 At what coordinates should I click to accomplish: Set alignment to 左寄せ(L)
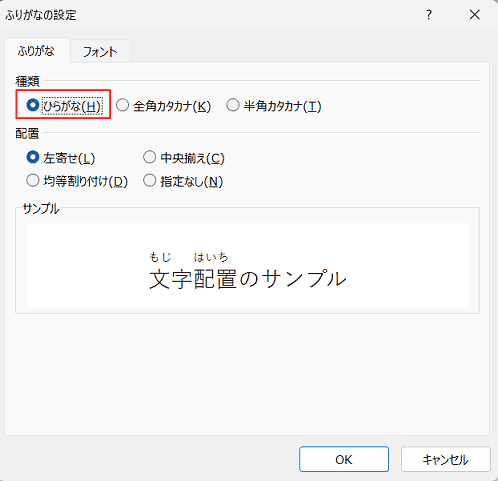click(x=61, y=158)
